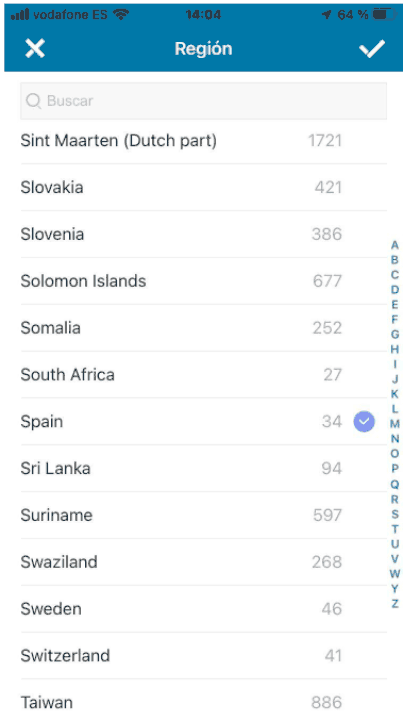Select Sweden as the region
406x719 pixels.
click(204, 608)
